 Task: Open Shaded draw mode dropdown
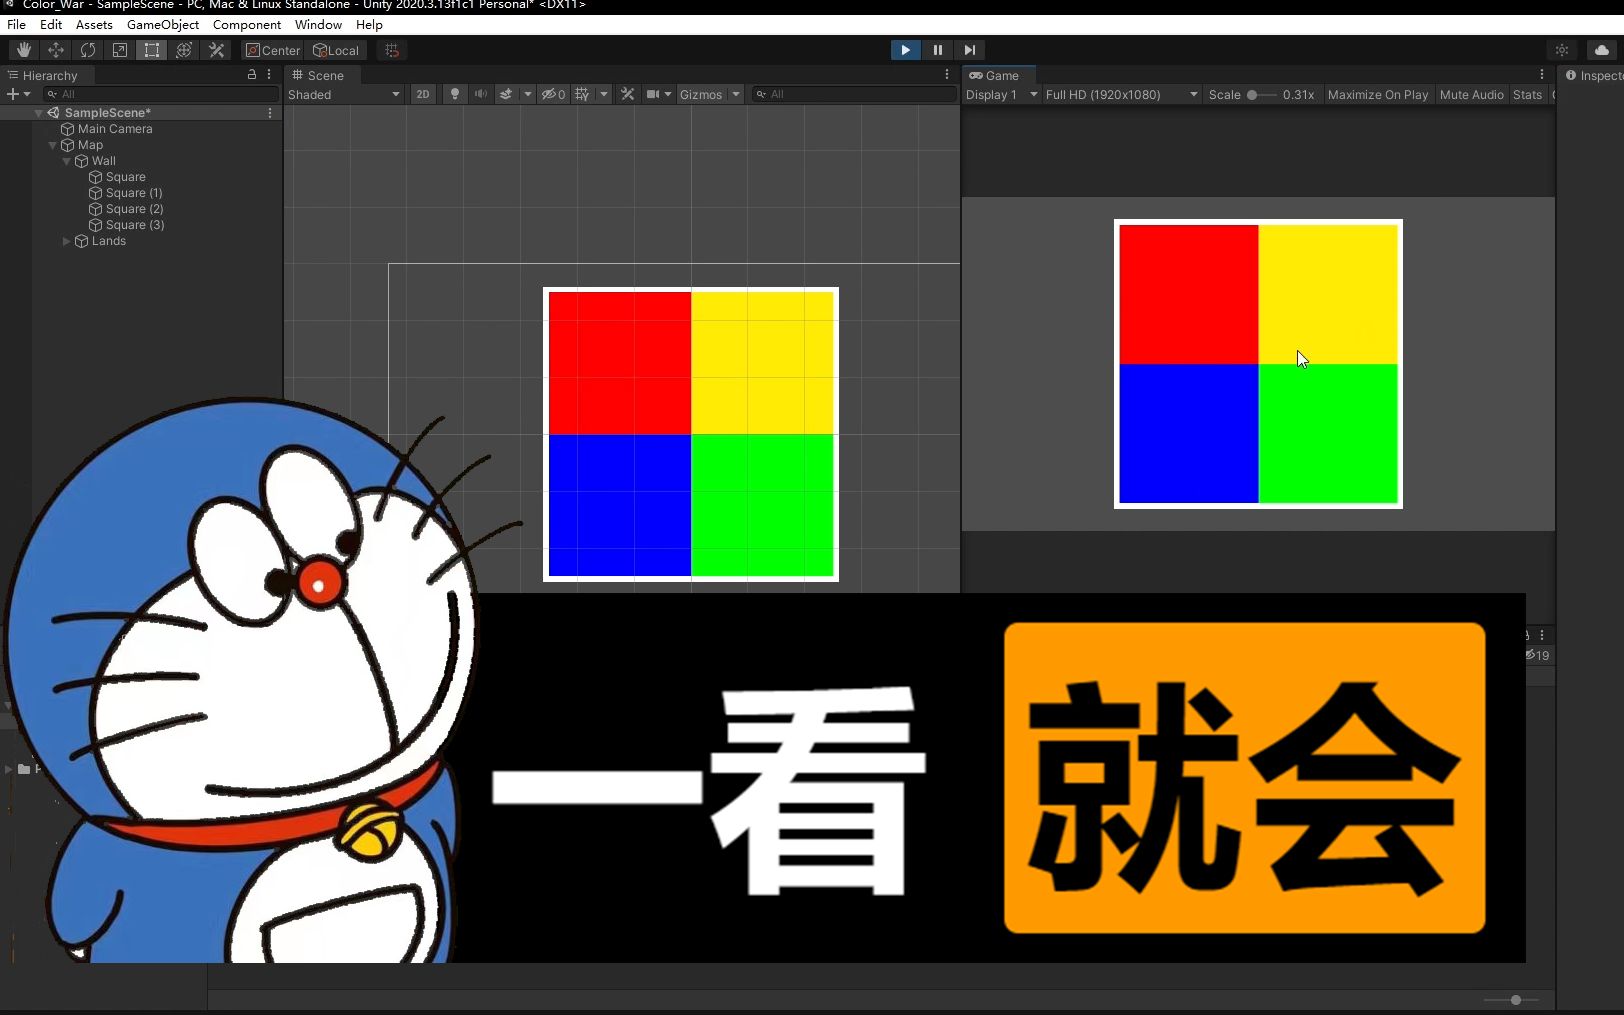click(344, 94)
